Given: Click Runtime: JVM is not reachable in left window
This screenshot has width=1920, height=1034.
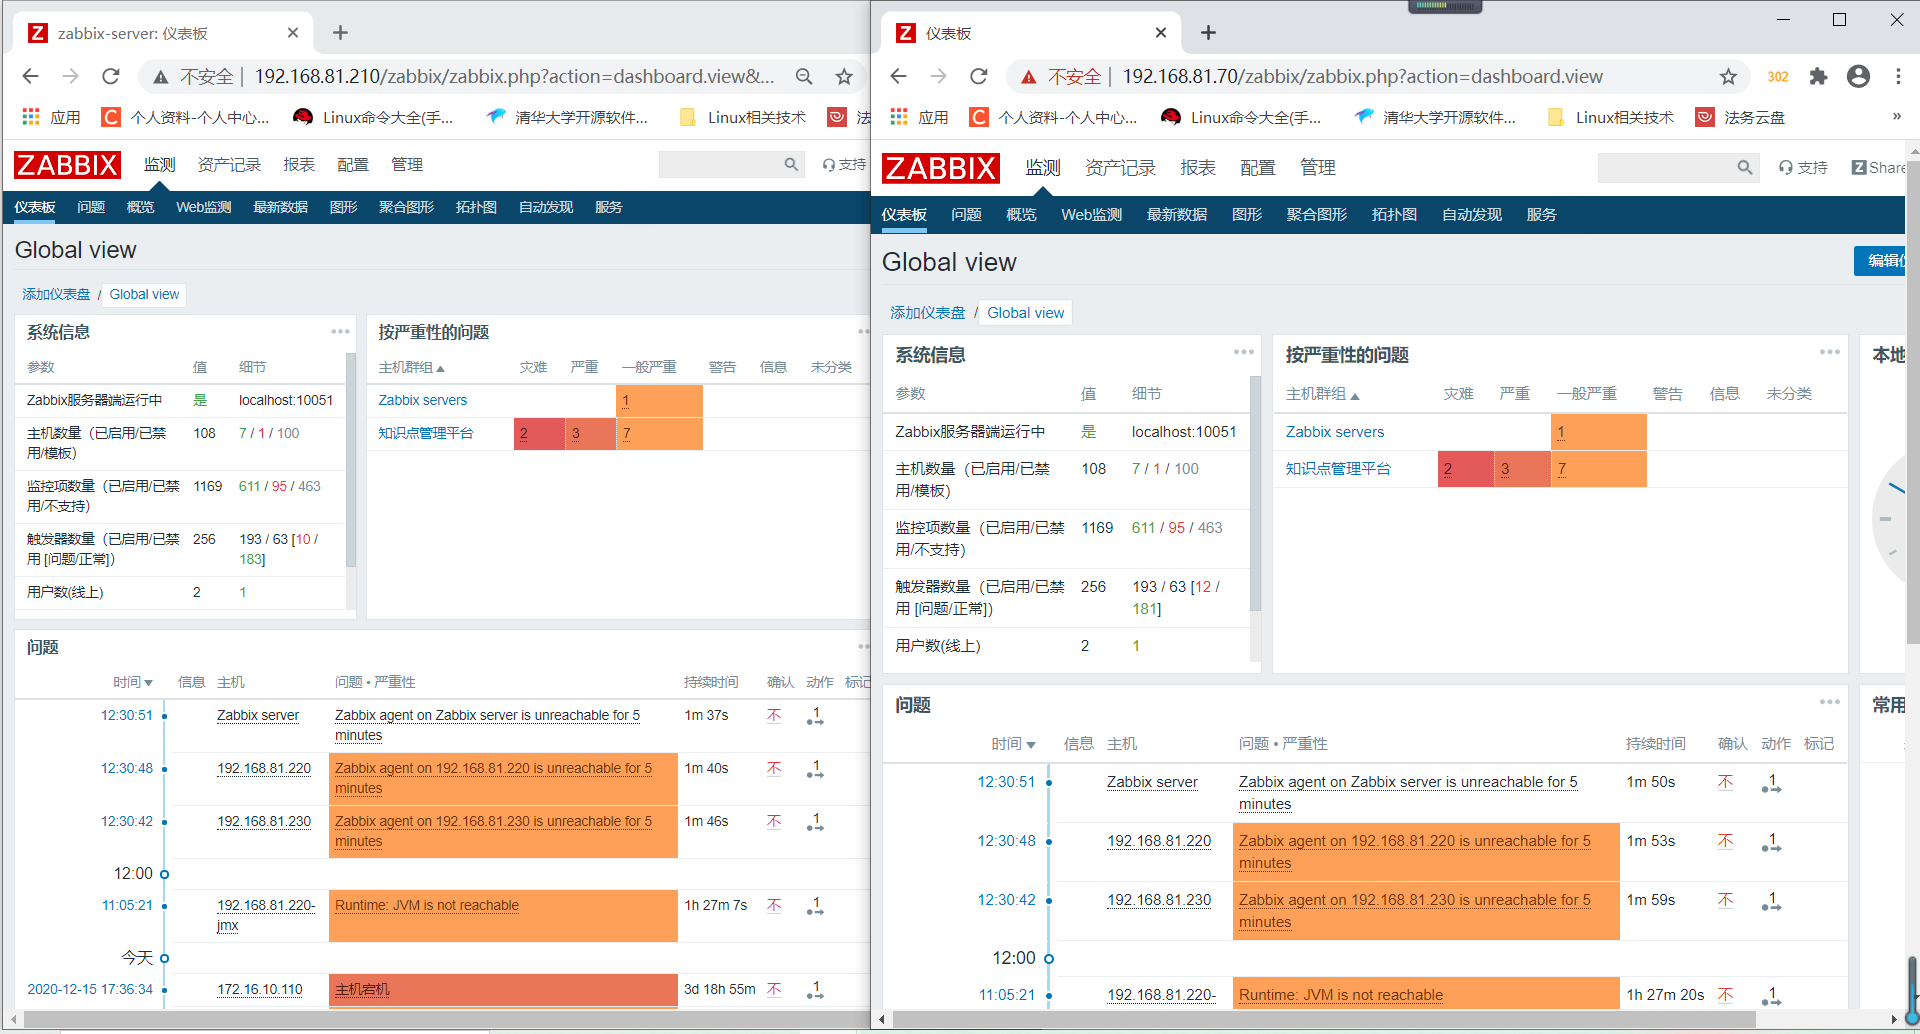Looking at the screenshot, I should pyautogui.click(x=427, y=906).
